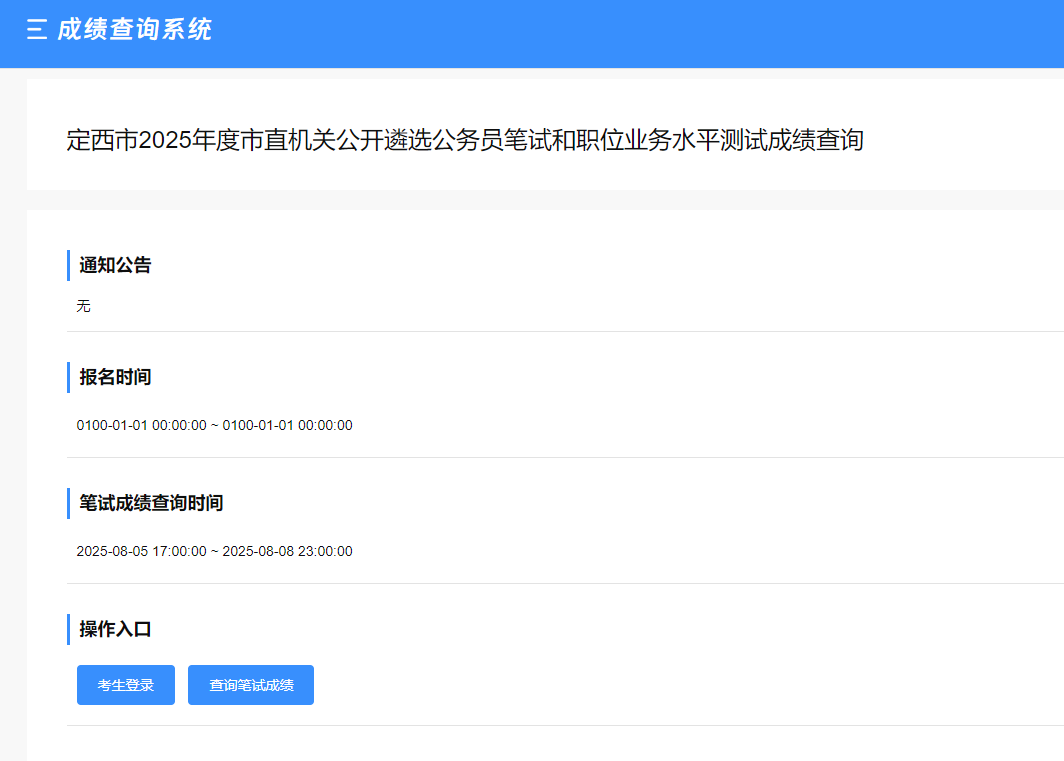
Task: Click blue accent bar beside 笔试成绩查询时间
Action: pyautogui.click(x=68, y=503)
